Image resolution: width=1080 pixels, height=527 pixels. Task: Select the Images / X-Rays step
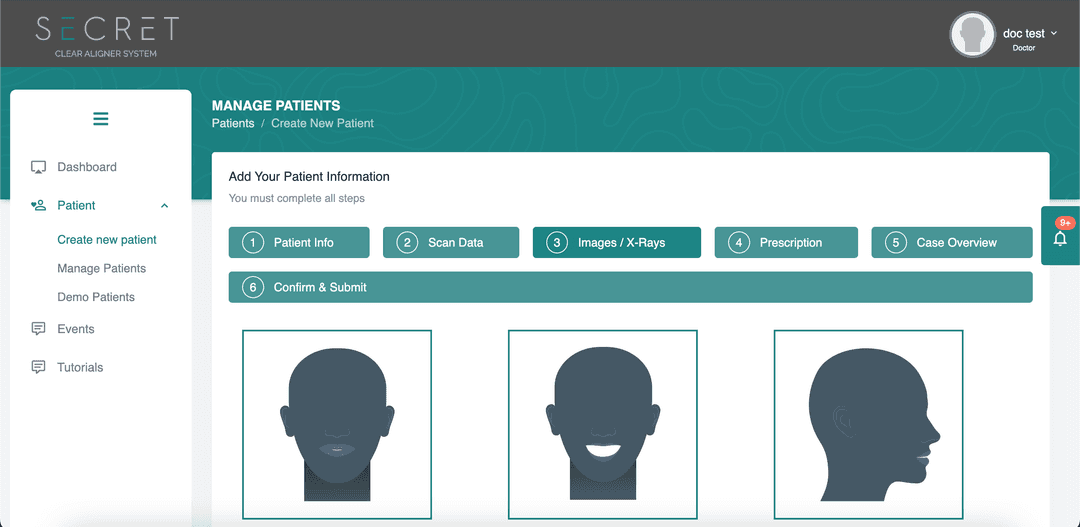coord(616,242)
